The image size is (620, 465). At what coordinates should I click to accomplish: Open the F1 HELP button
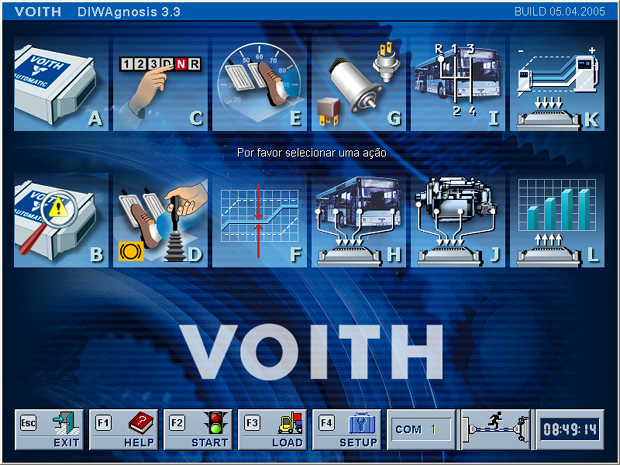124,430
